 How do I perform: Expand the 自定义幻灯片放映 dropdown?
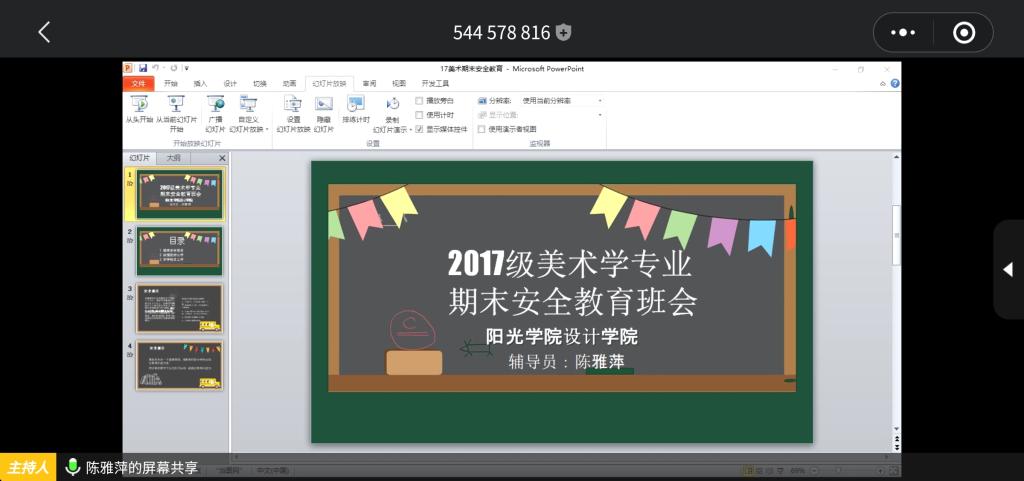[x=267, y=129]
